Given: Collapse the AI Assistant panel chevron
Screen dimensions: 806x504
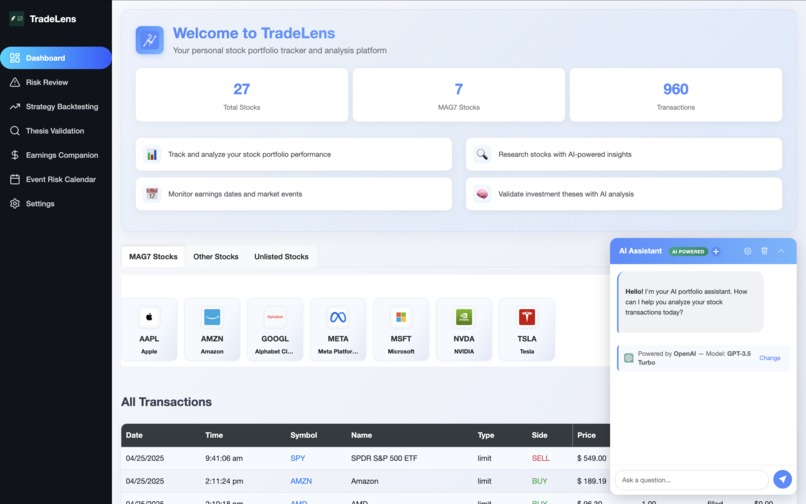Looking at the screenshot, I should tap(781, 251).
